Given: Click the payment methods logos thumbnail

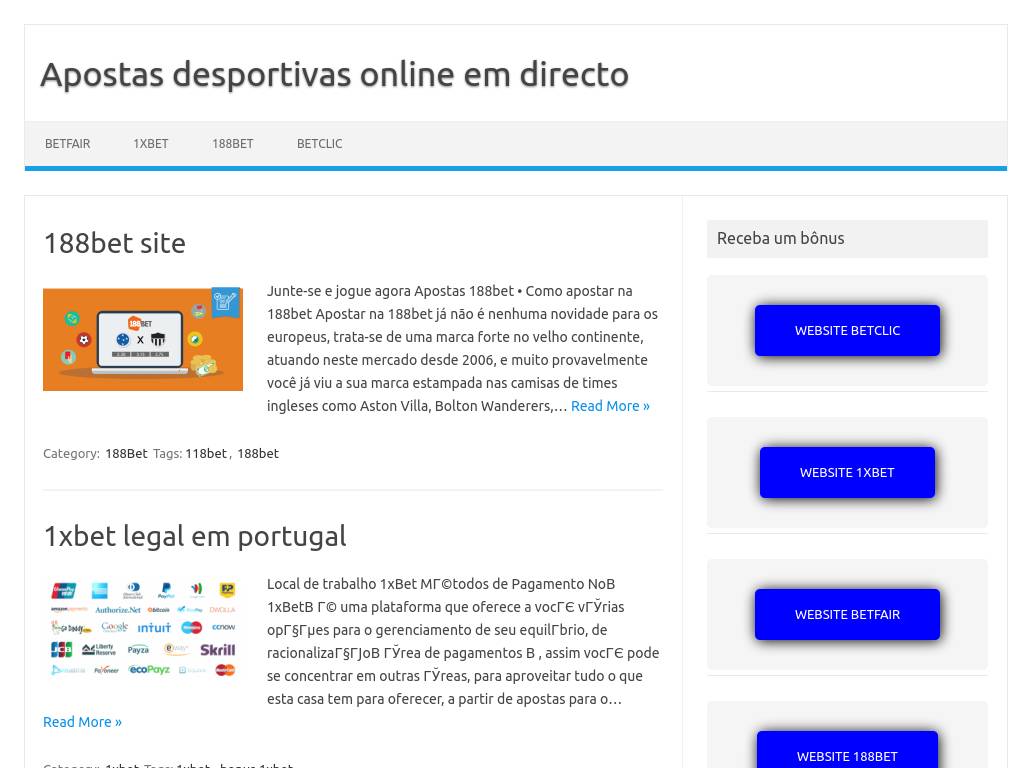Looking at the screenshot, I should point(143,629).
